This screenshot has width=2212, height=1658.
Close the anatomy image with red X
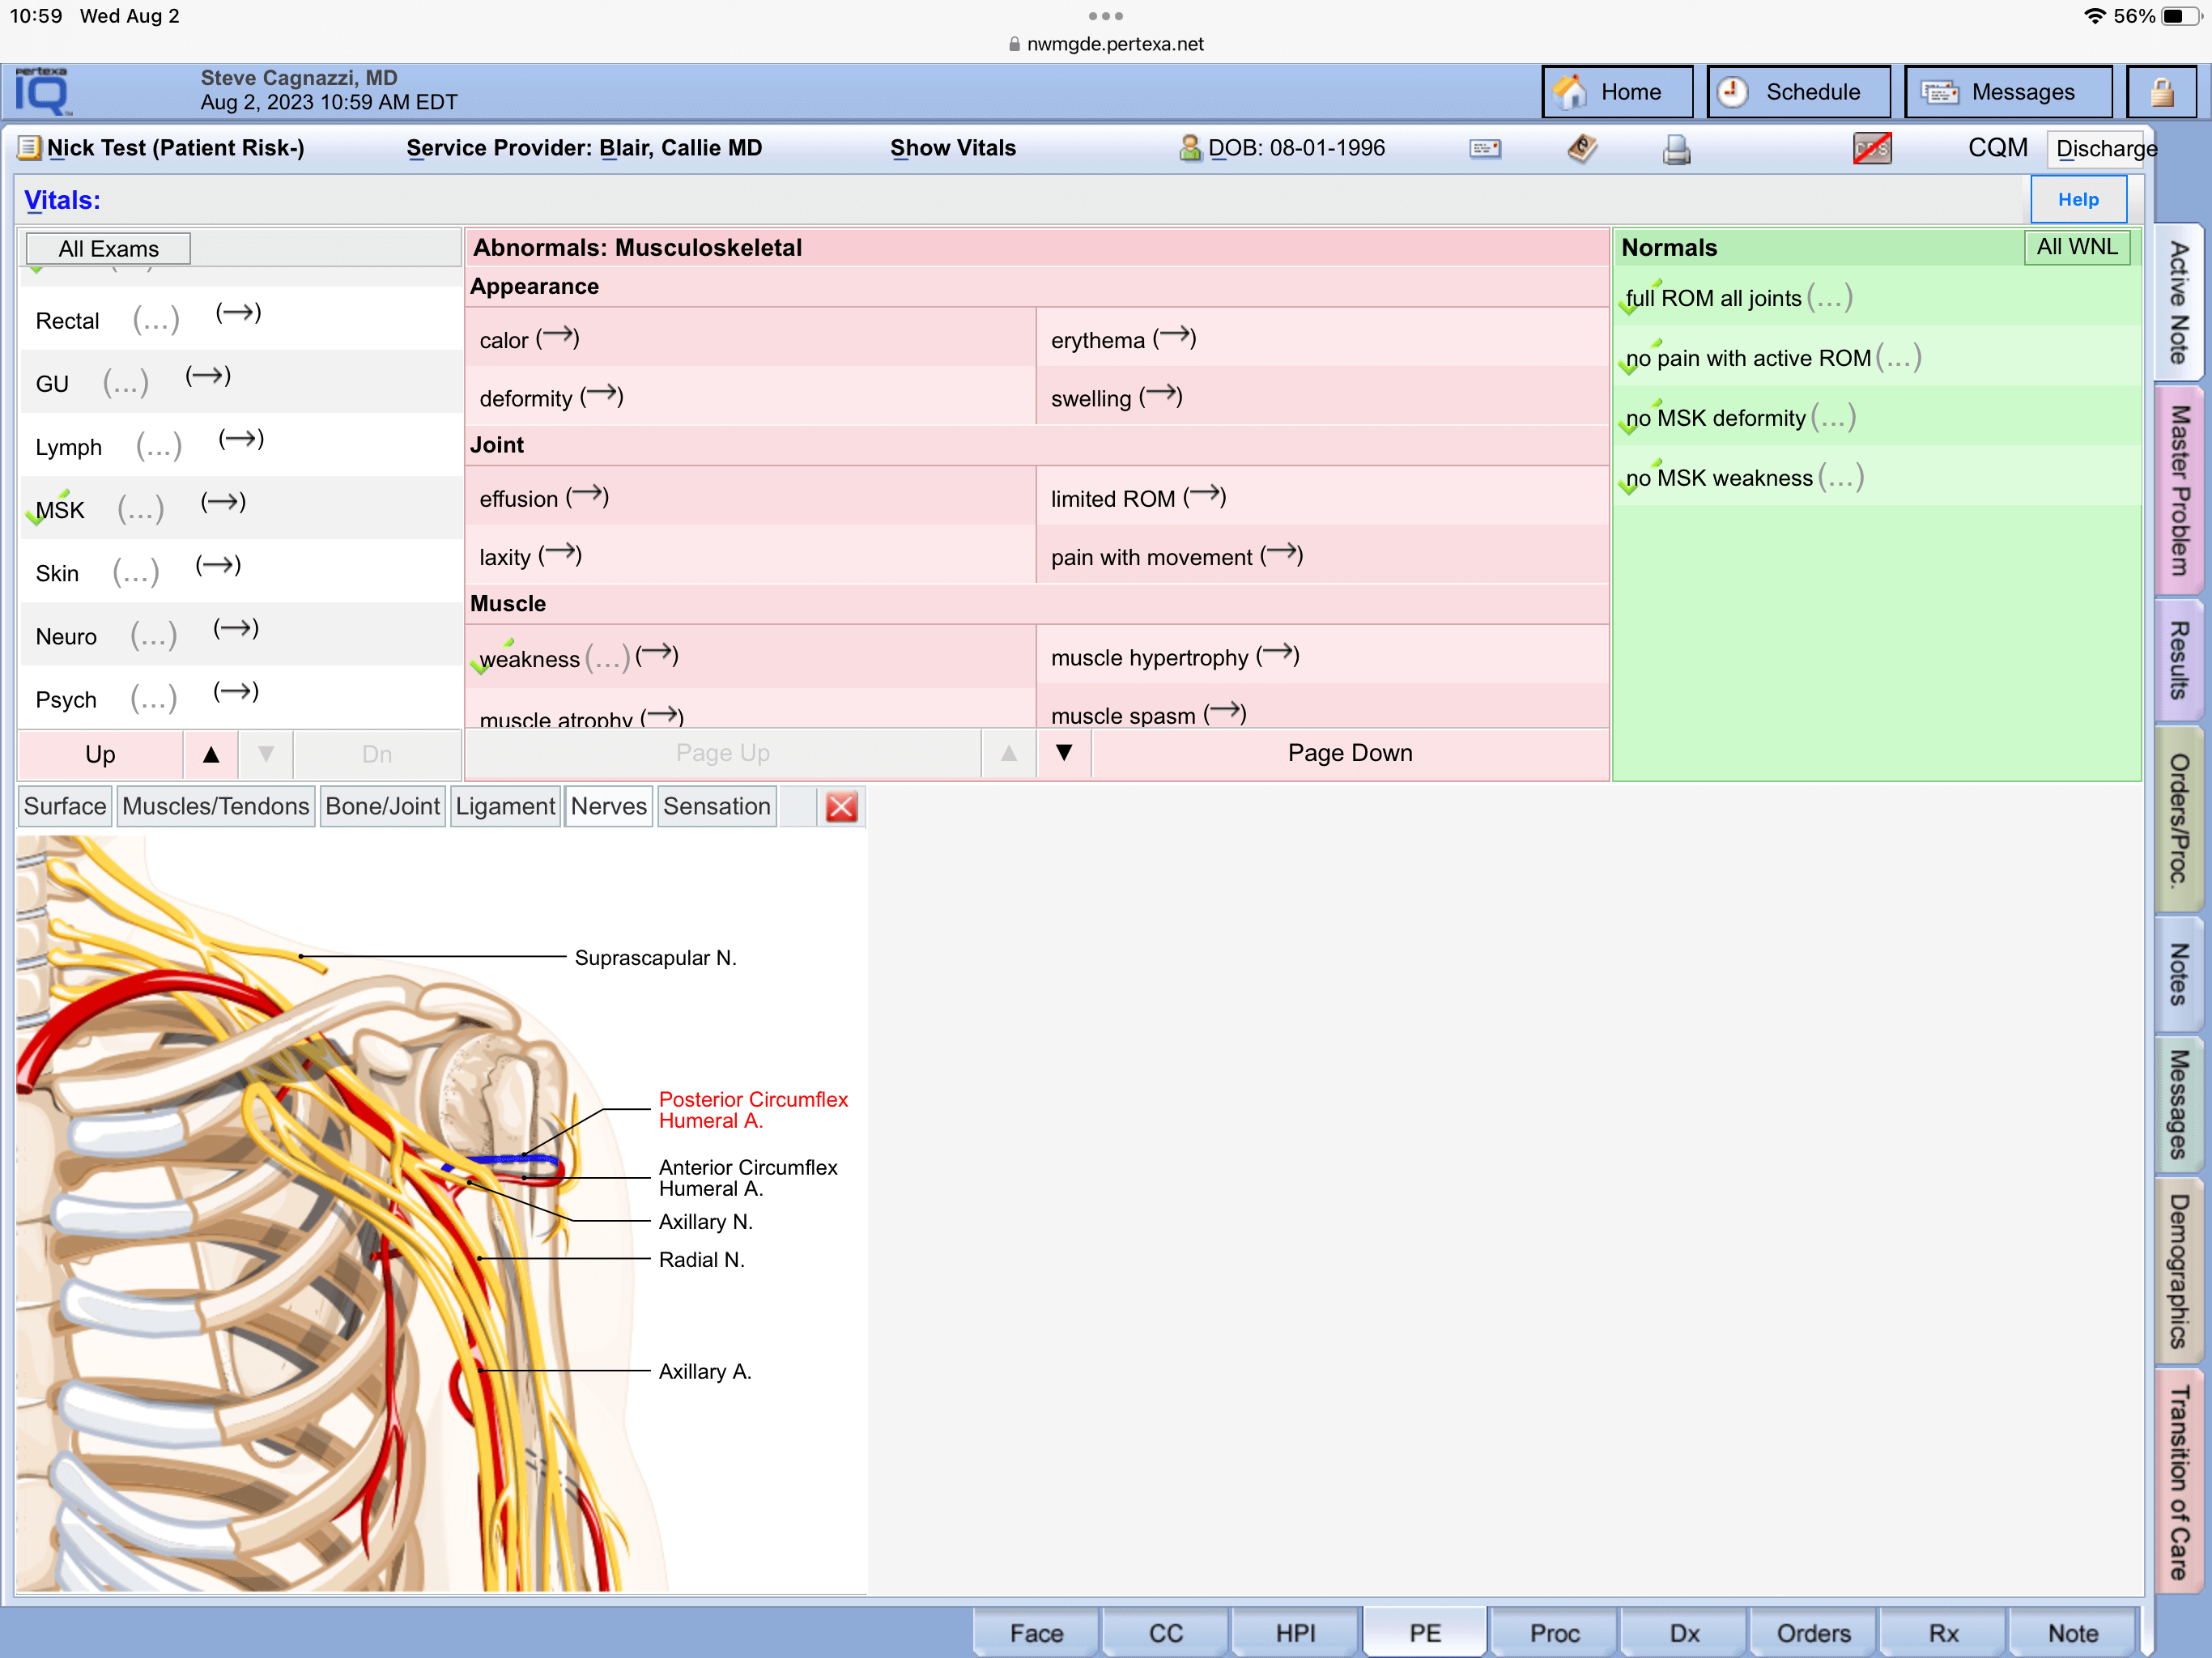point(841,807)
